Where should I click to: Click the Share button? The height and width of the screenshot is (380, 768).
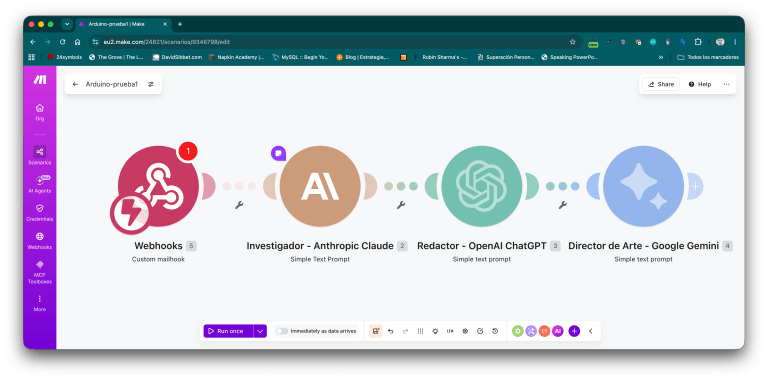pyautogui.click(x=661, y=84)
